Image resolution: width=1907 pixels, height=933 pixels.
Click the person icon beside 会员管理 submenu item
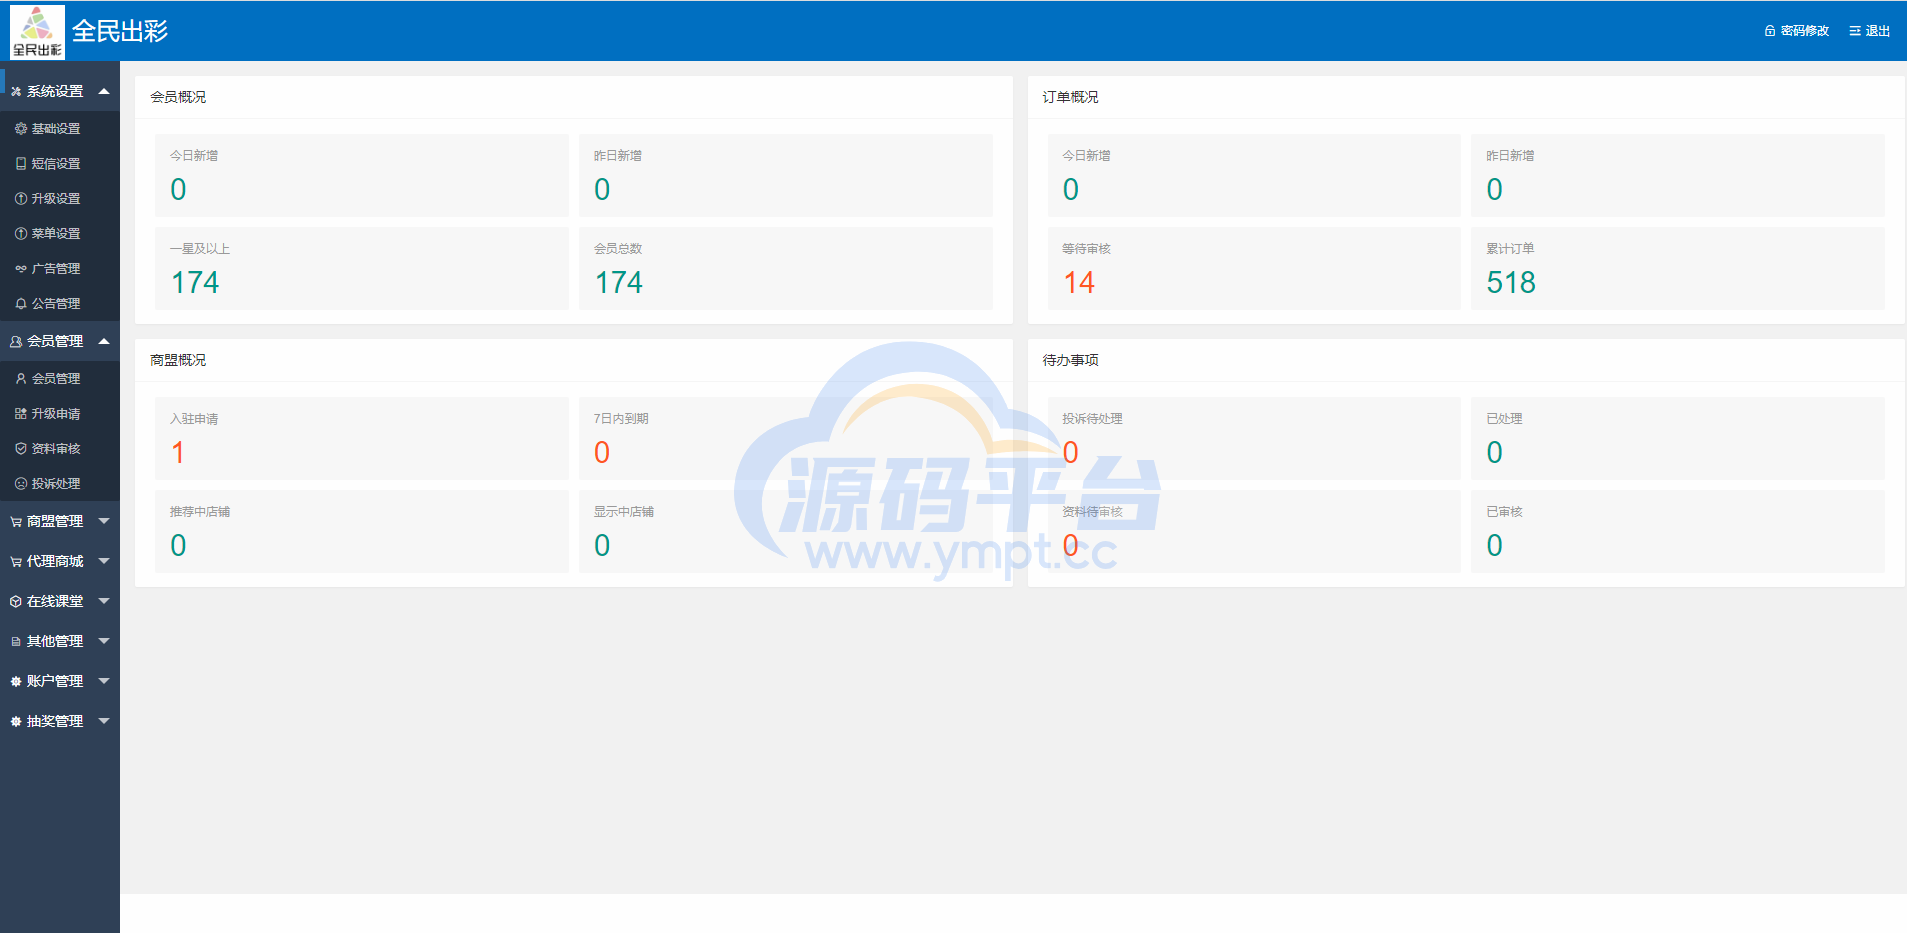pyautogui.click(x=21, y=379)
